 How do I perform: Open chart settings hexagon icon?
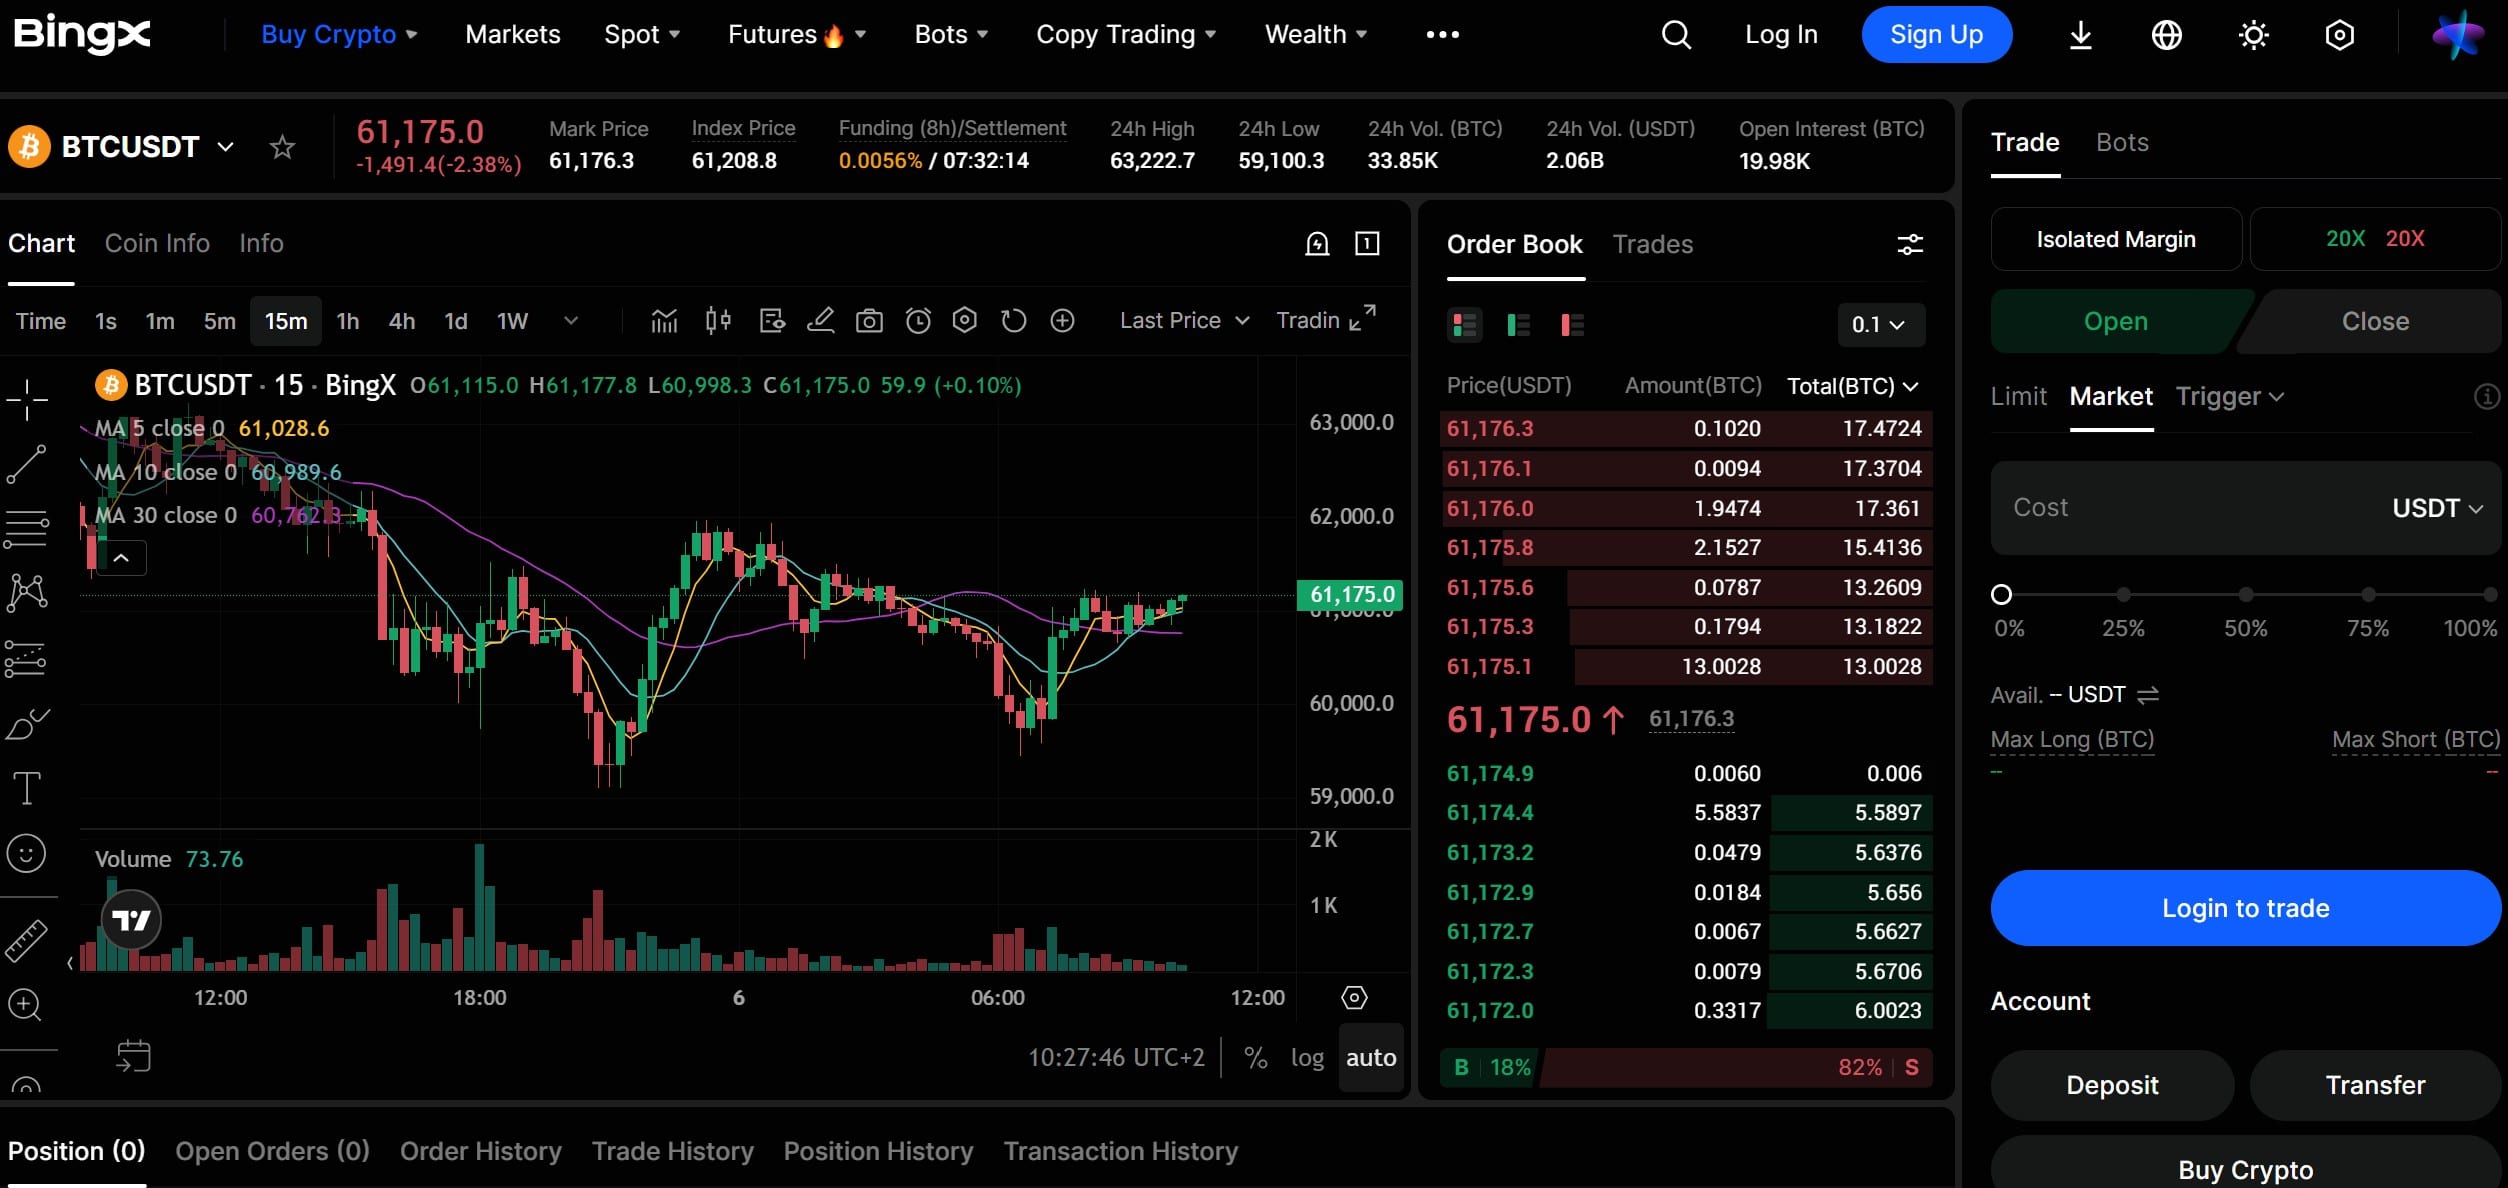click(x=964, y=320)
